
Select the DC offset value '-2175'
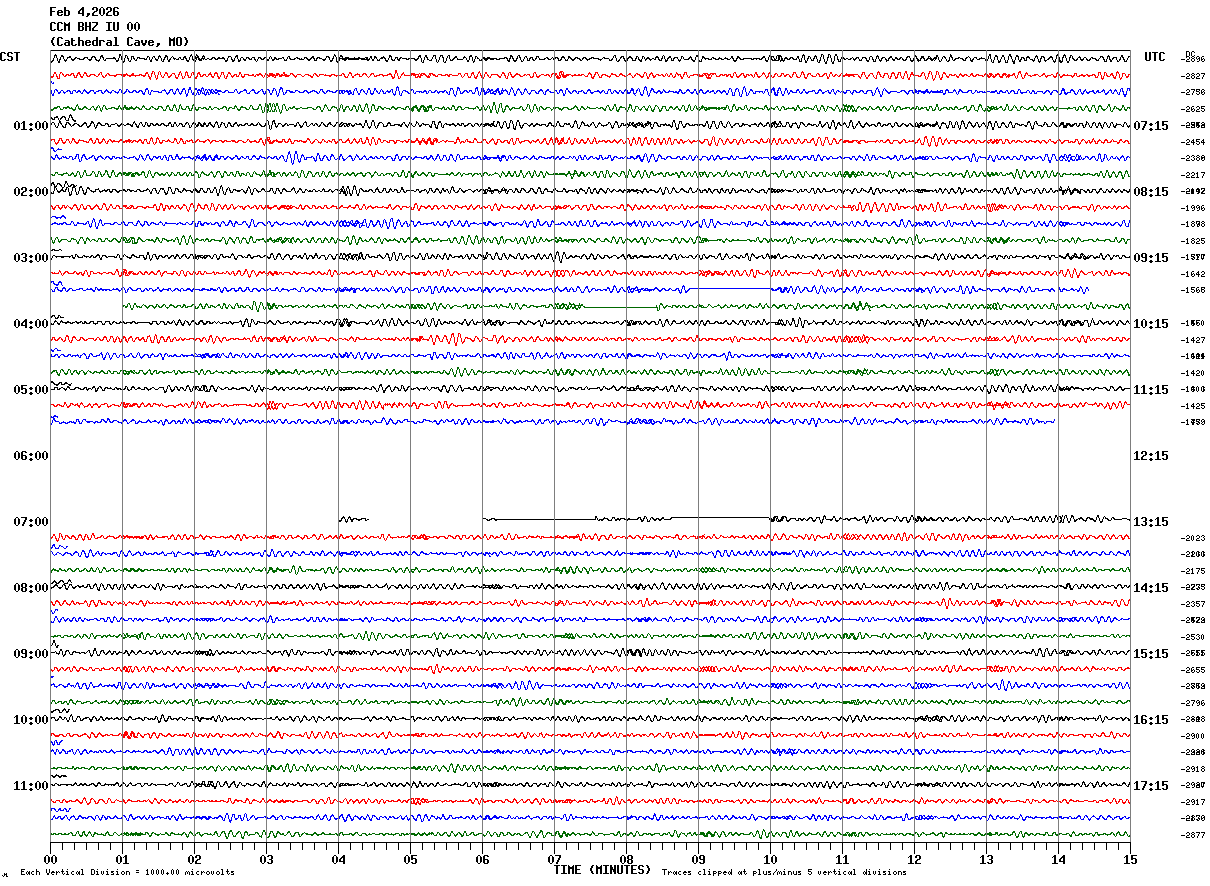[1194, 571]
